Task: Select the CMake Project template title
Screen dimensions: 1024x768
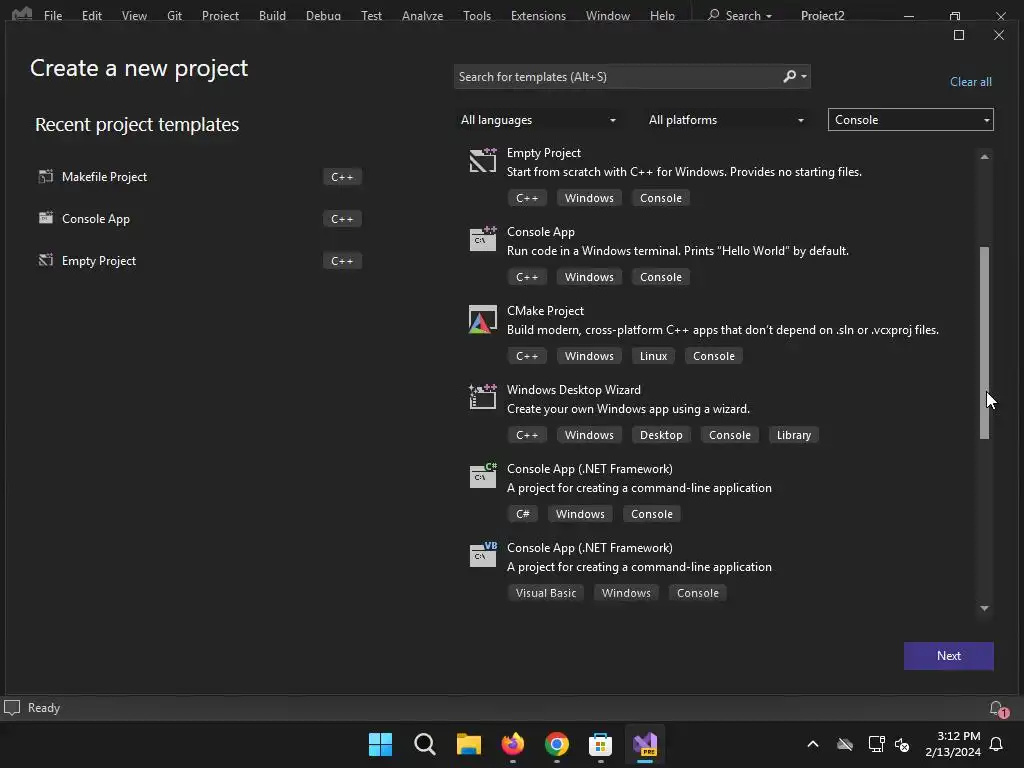Action: (545, 311)
